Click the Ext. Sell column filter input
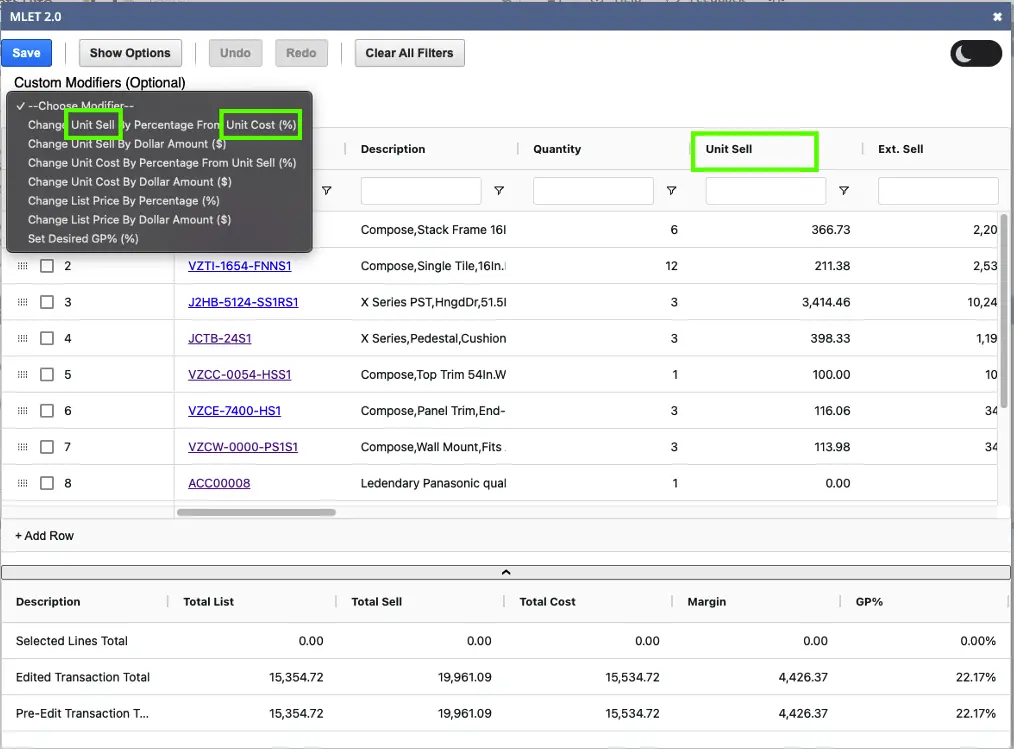Image resolution: width=1014 pixels, height=749 pixels. coord(938,191)
